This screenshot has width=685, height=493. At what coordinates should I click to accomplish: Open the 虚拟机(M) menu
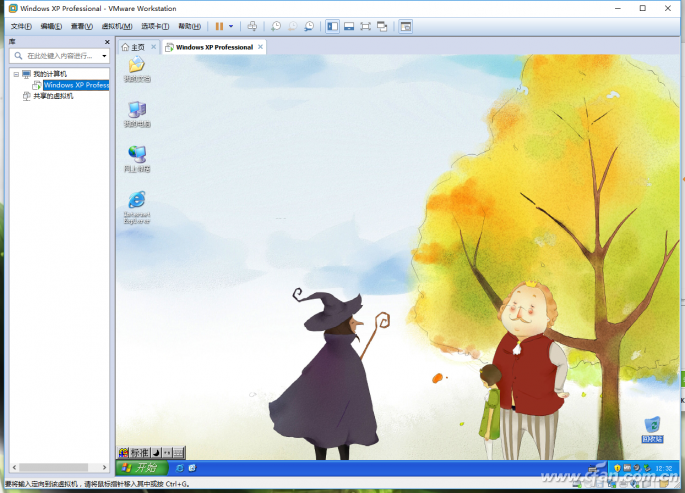pyautogui.click(x=117, y=26)
